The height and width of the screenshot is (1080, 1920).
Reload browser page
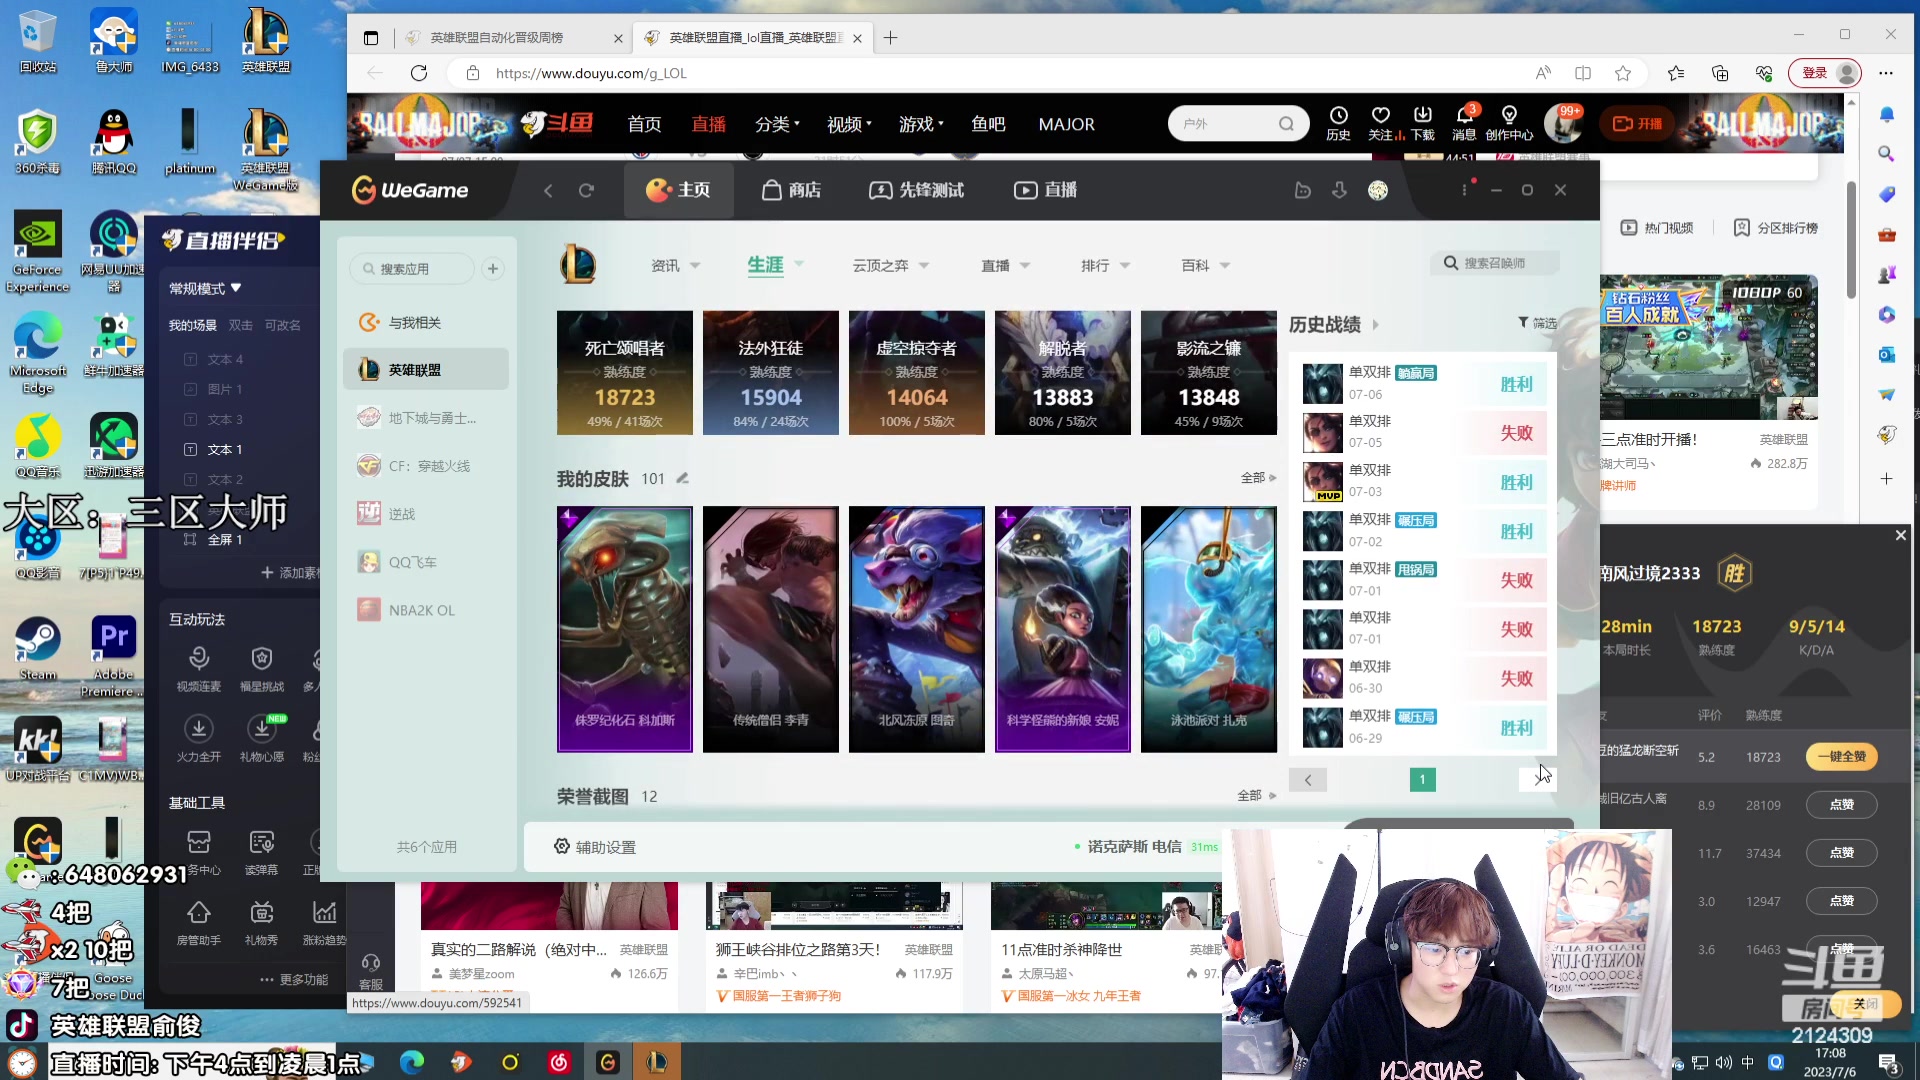tap(419, 73)
